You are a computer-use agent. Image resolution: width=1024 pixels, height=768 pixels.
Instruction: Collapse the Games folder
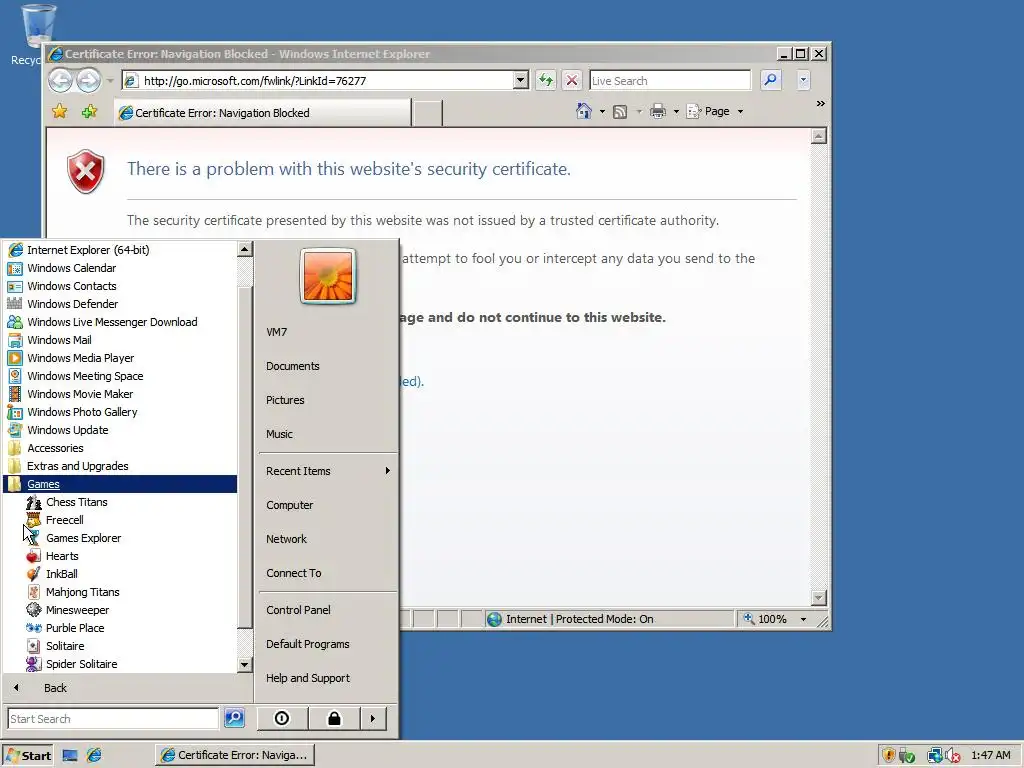[x=120, y=484]
